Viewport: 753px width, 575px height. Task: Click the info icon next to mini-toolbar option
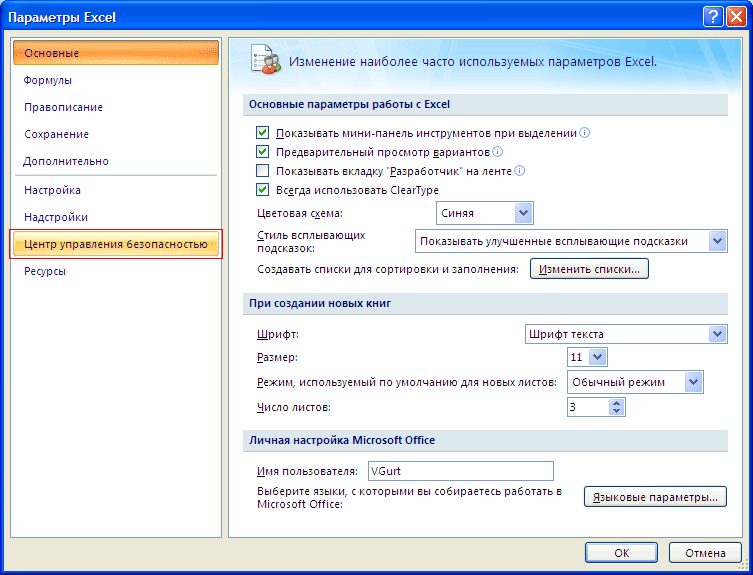click(x=584, y=133)
